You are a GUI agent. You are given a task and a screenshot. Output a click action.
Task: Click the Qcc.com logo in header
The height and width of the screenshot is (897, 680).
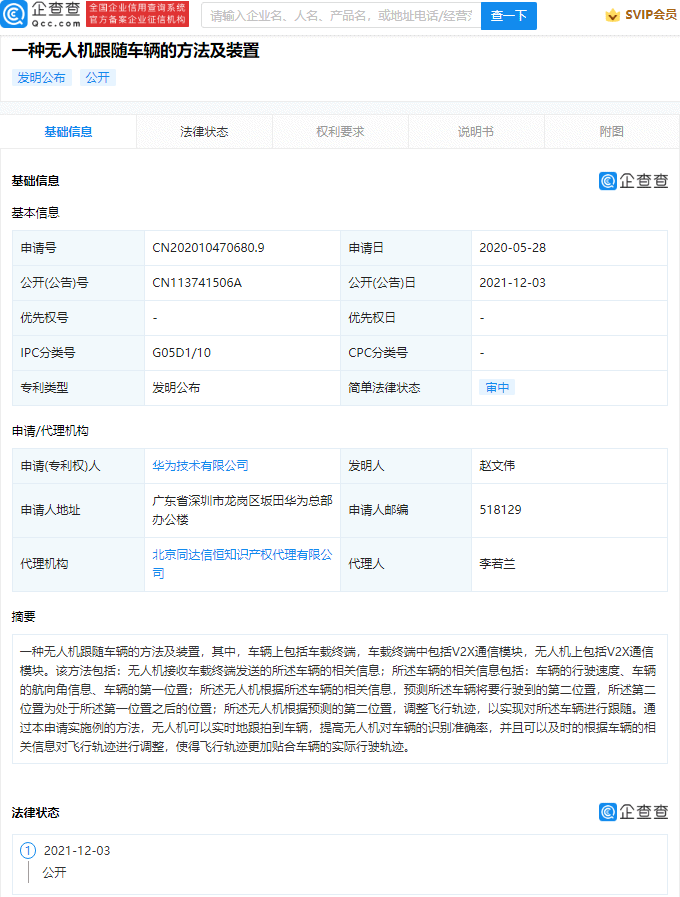point(42,14)
